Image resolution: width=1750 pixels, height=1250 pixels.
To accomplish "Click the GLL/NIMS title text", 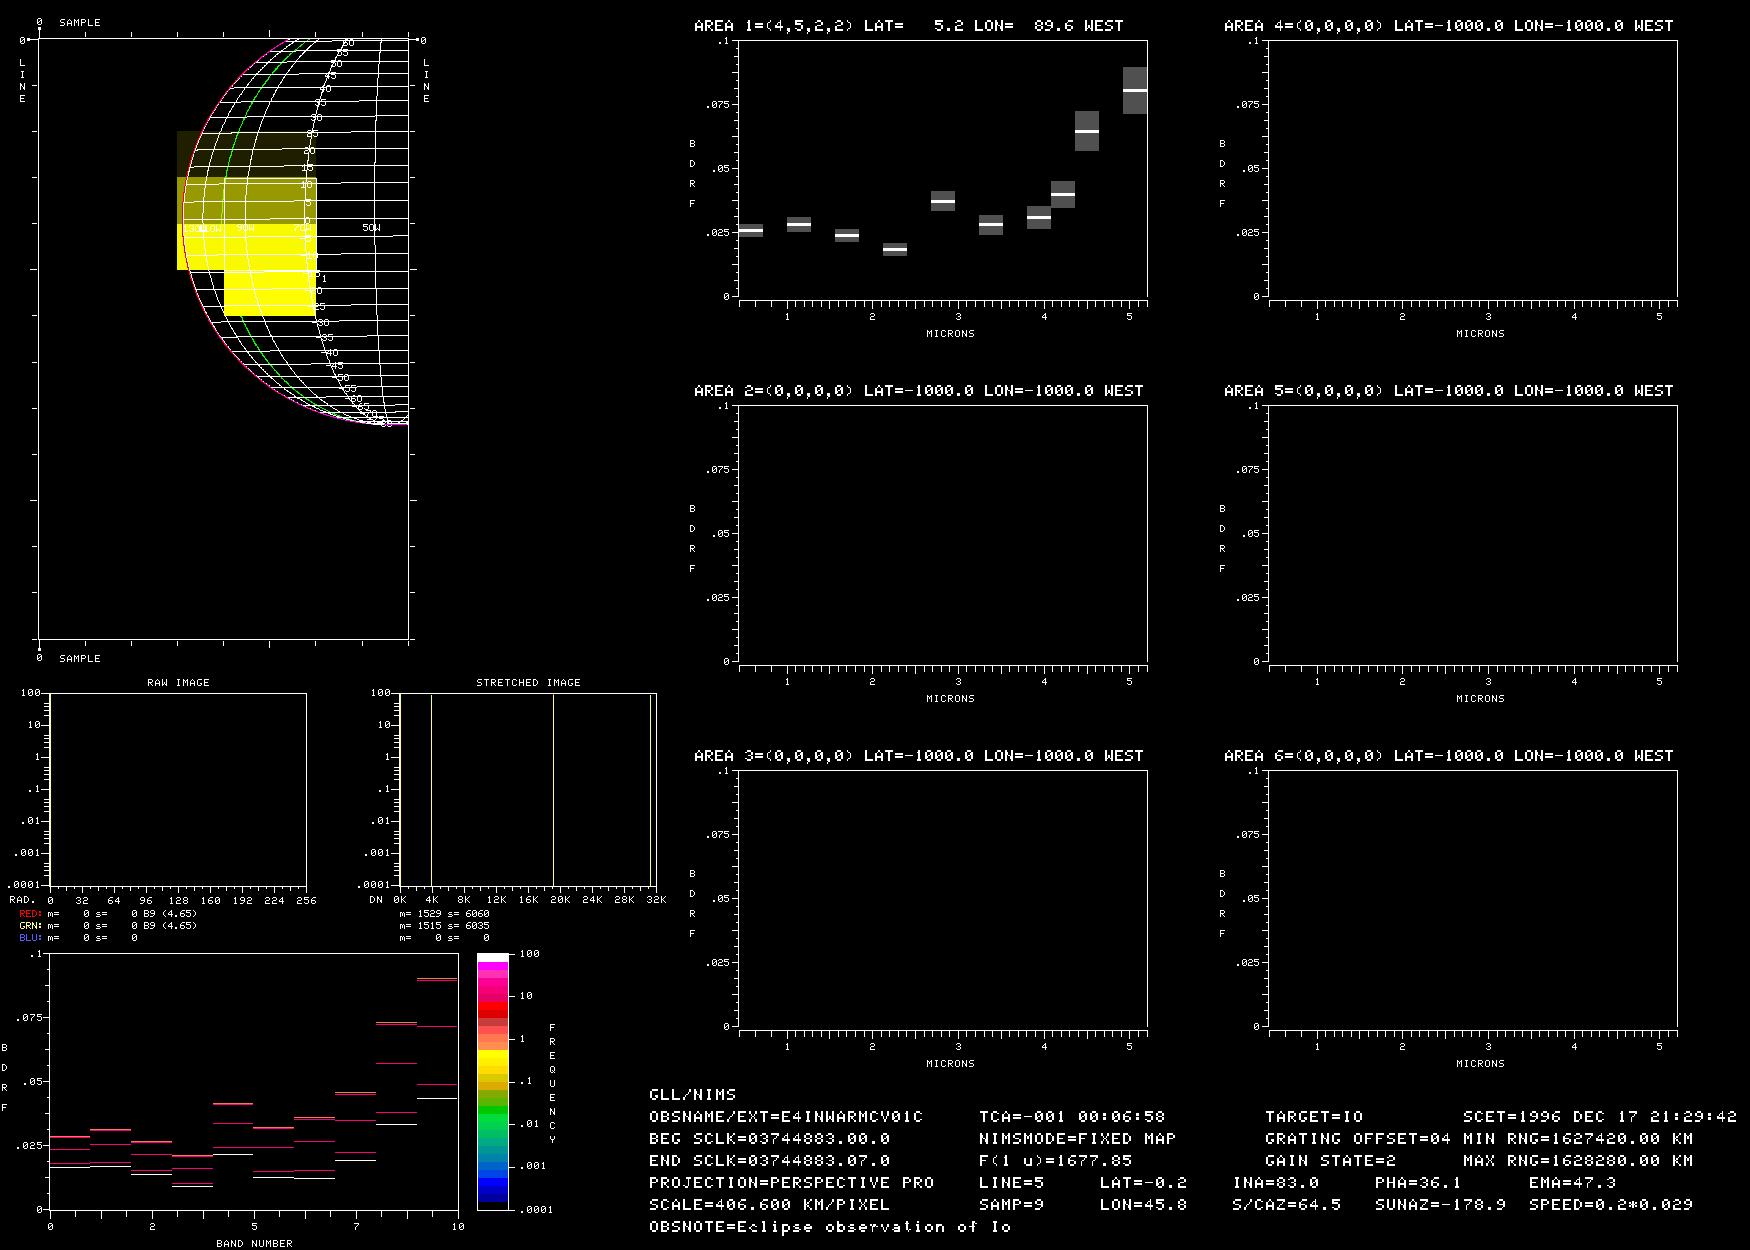I will click(x=692, y=1095).
